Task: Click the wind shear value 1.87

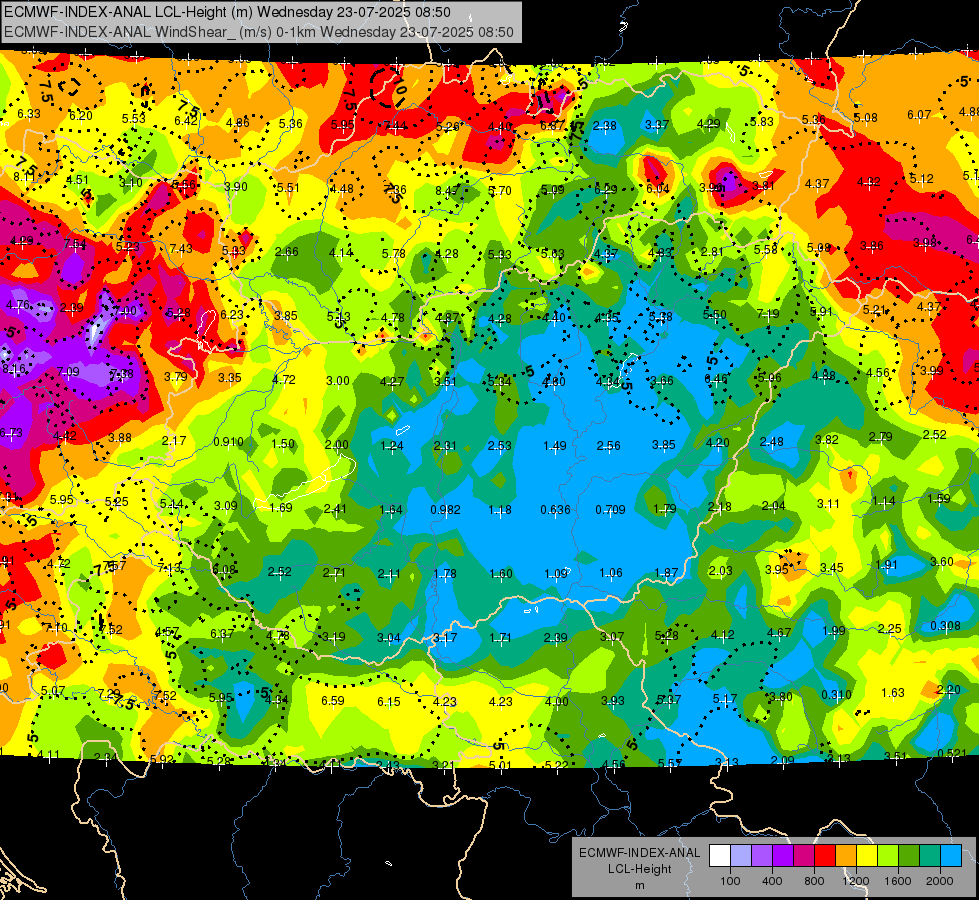Action: [666, 573]
